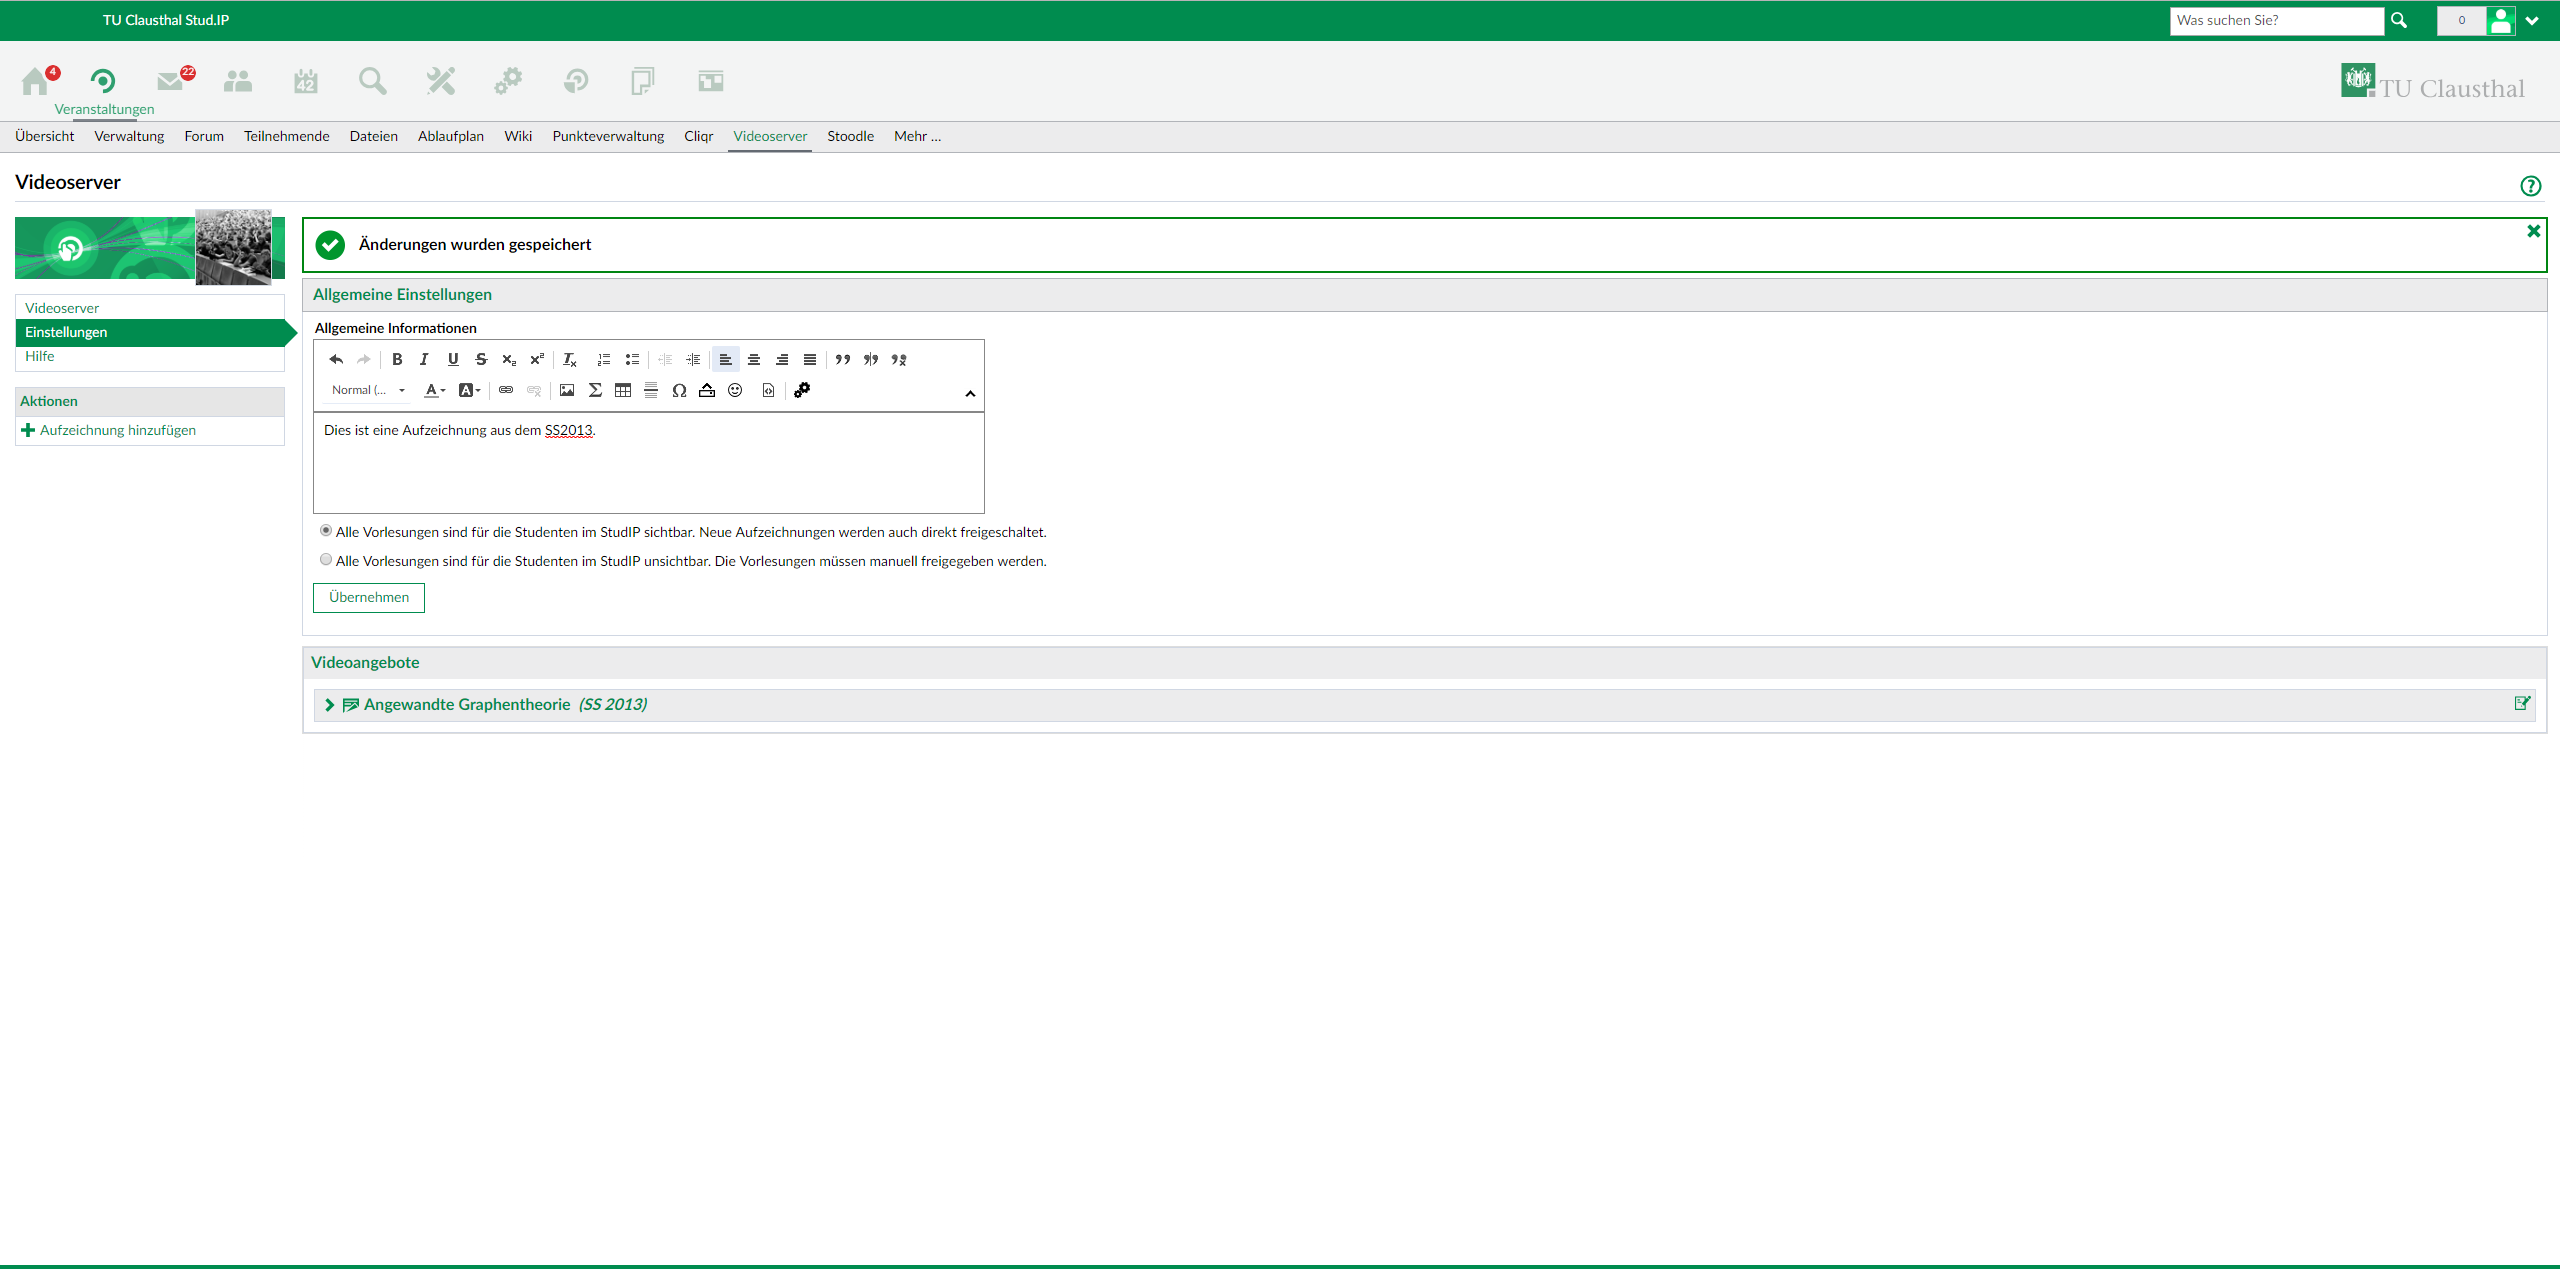This screenshot has height=1269, width=2560.
Task: Click edit icon for Angewandte Graphentheorie
Action: 2522,704
